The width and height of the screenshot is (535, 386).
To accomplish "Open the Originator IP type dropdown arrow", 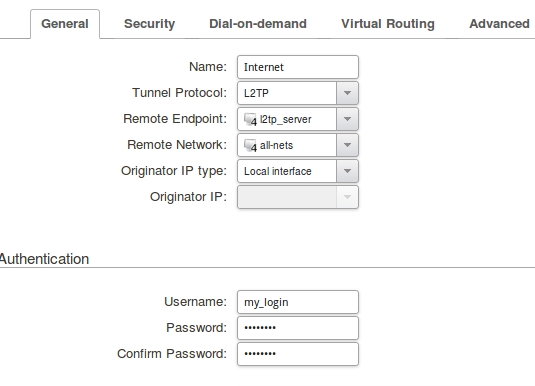I will pyautogui.click(x=347, y=171).
